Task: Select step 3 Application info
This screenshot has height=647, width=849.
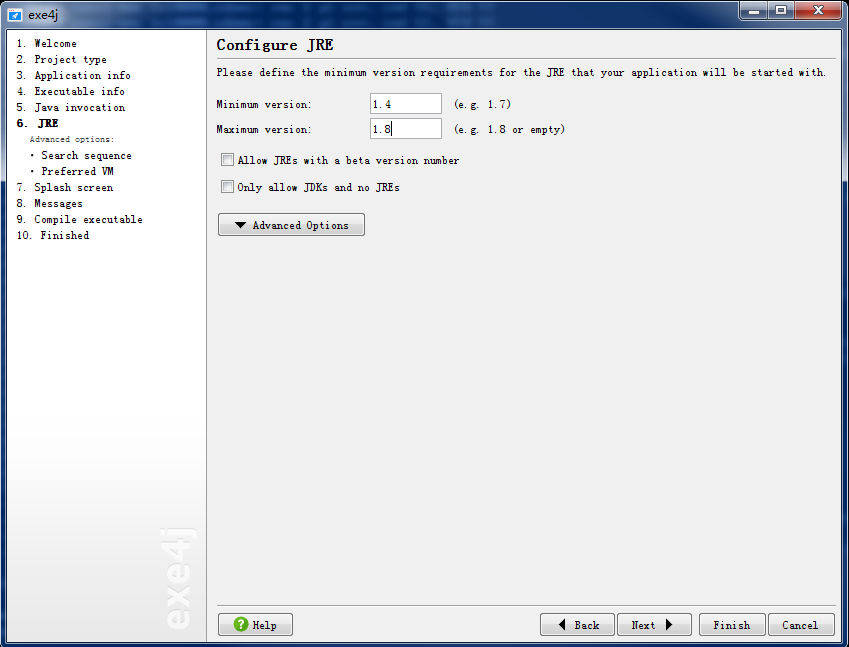Action: click(x=74, y=75)
